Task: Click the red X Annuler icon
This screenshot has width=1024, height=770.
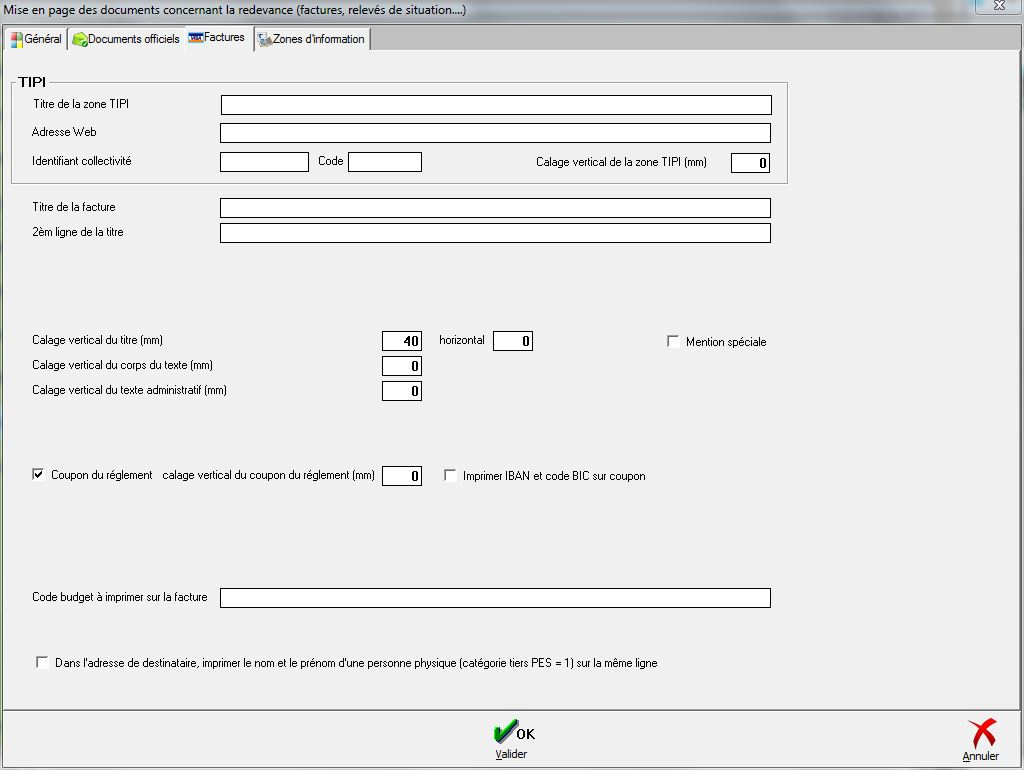Action: [x=981, y=734]
